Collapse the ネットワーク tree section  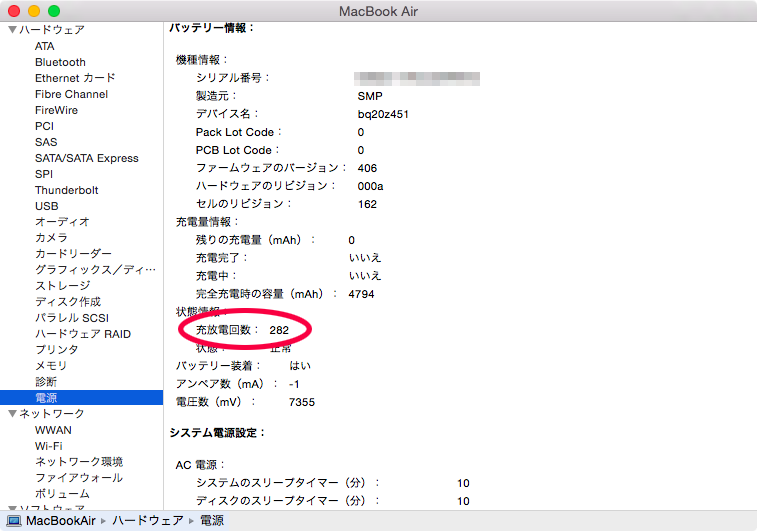point(13,414)
